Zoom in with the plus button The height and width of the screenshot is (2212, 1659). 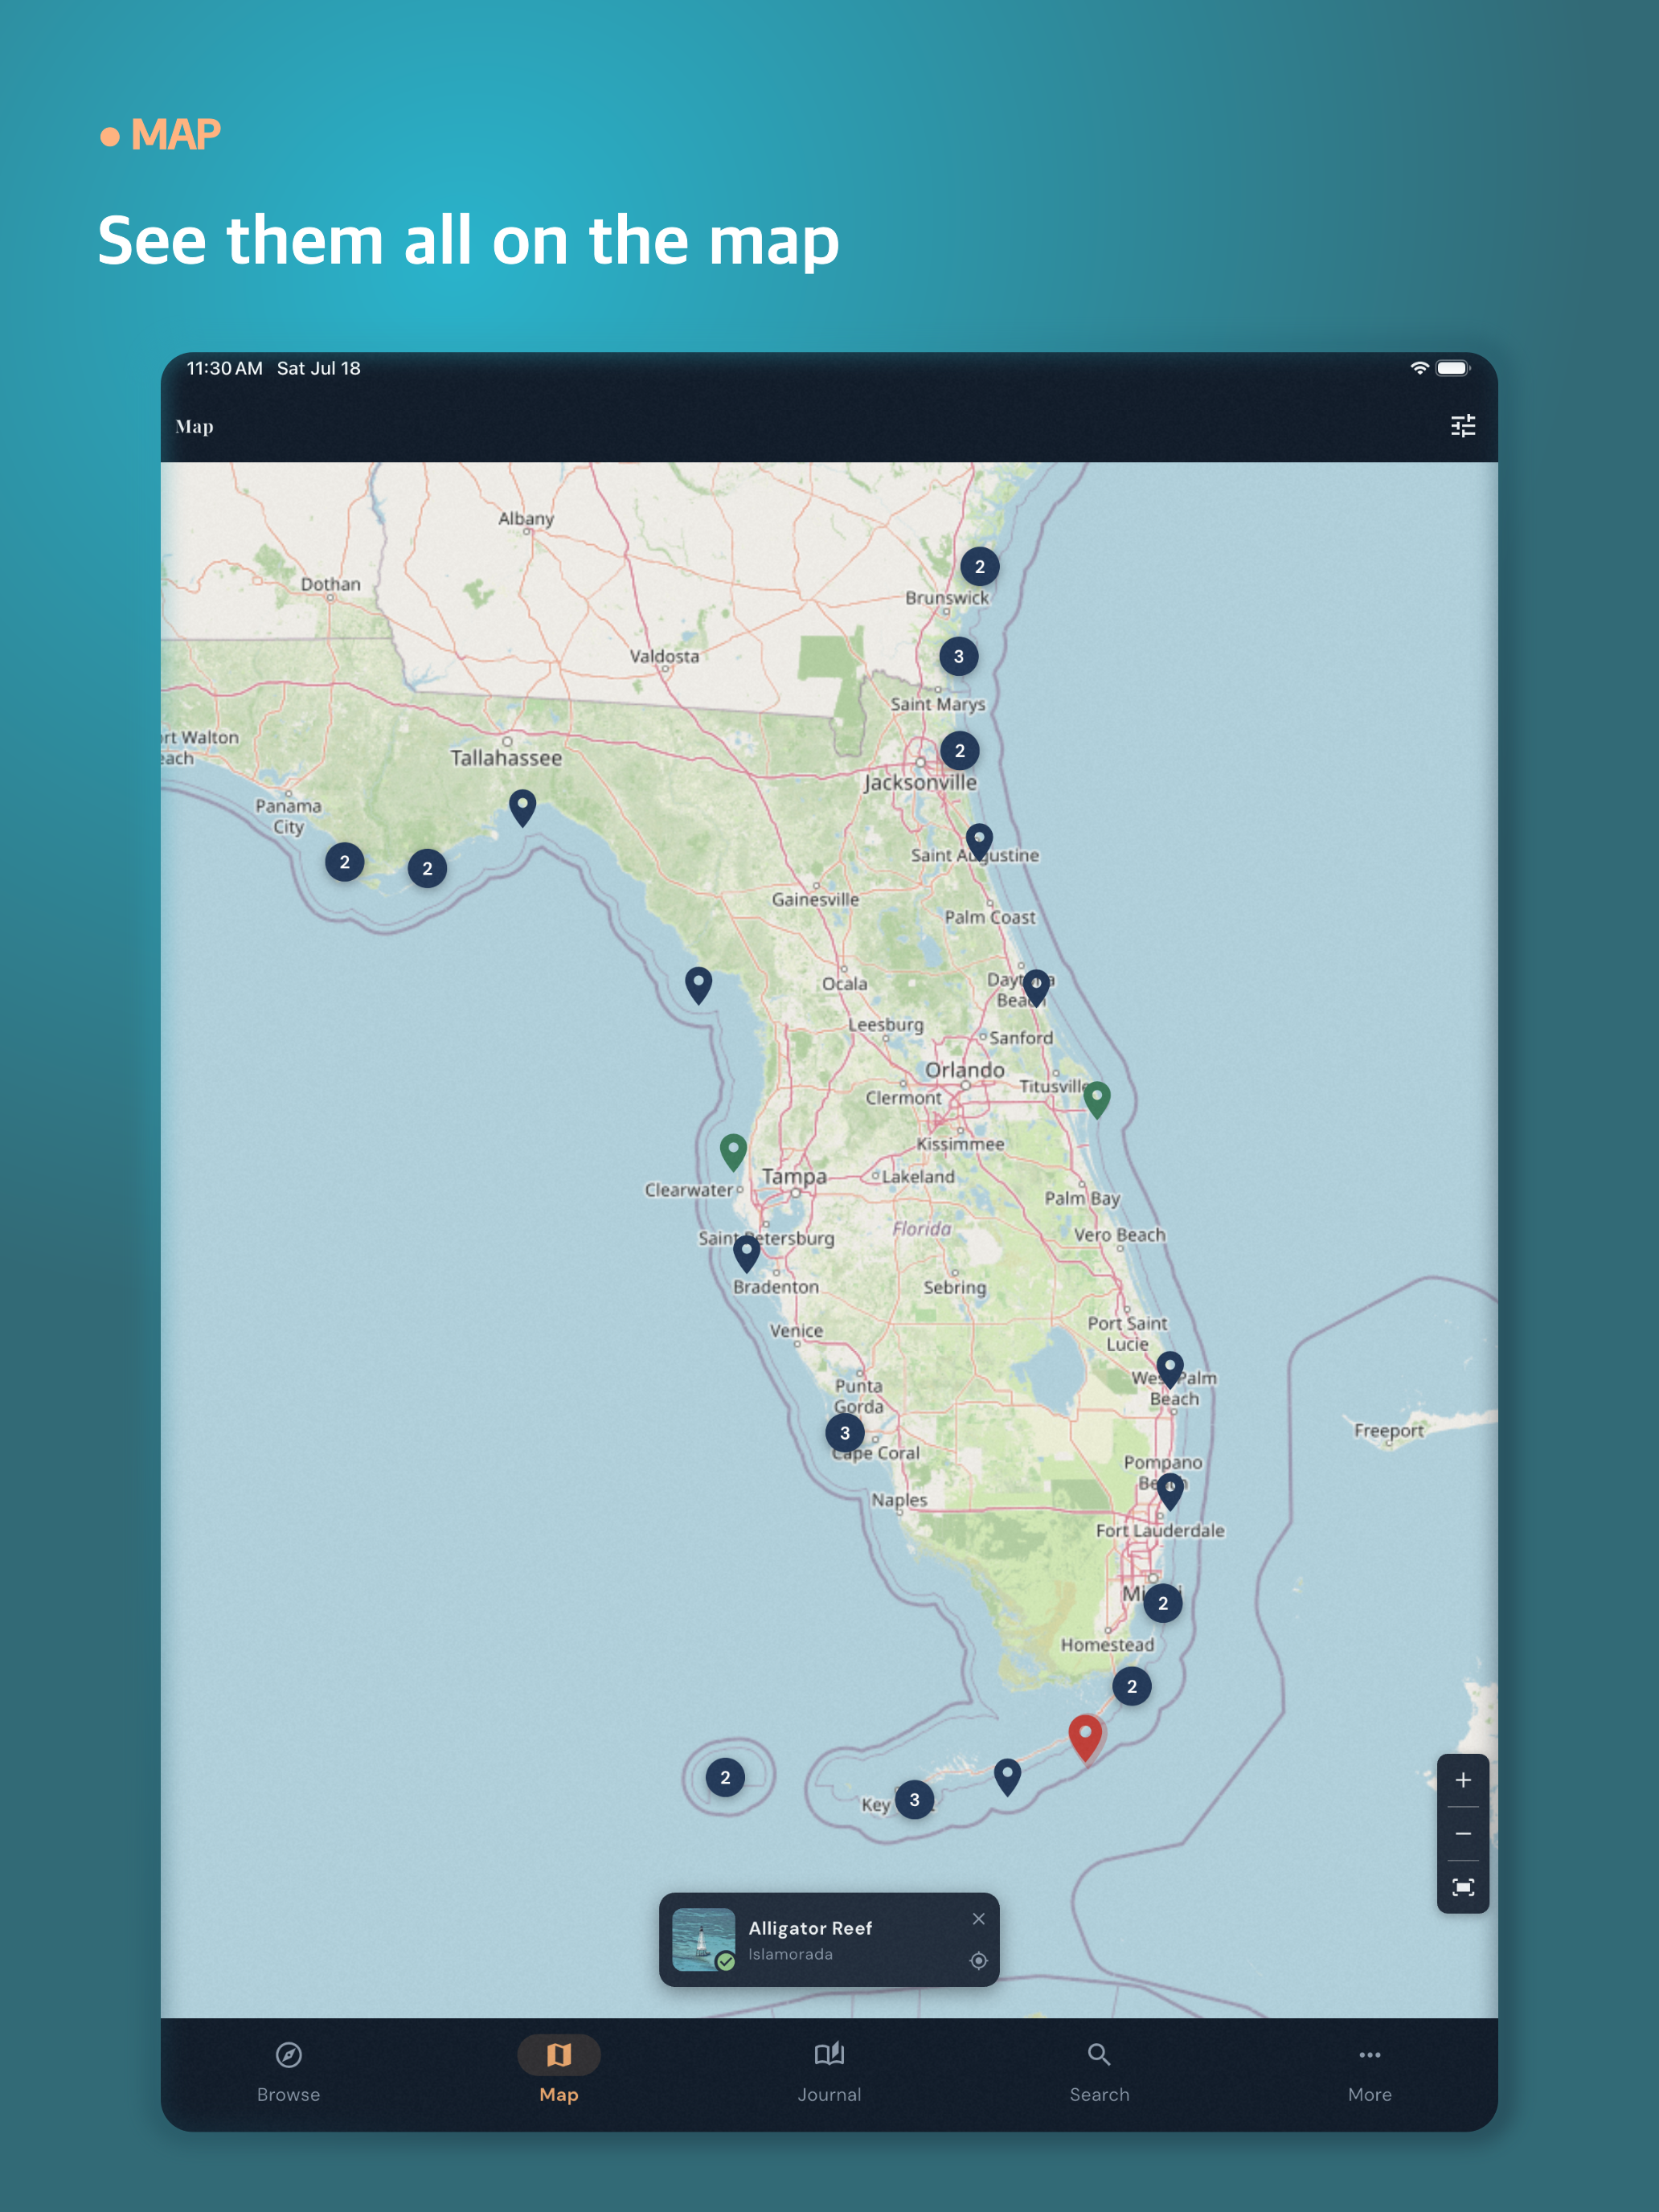[x=1462, y=1780]
